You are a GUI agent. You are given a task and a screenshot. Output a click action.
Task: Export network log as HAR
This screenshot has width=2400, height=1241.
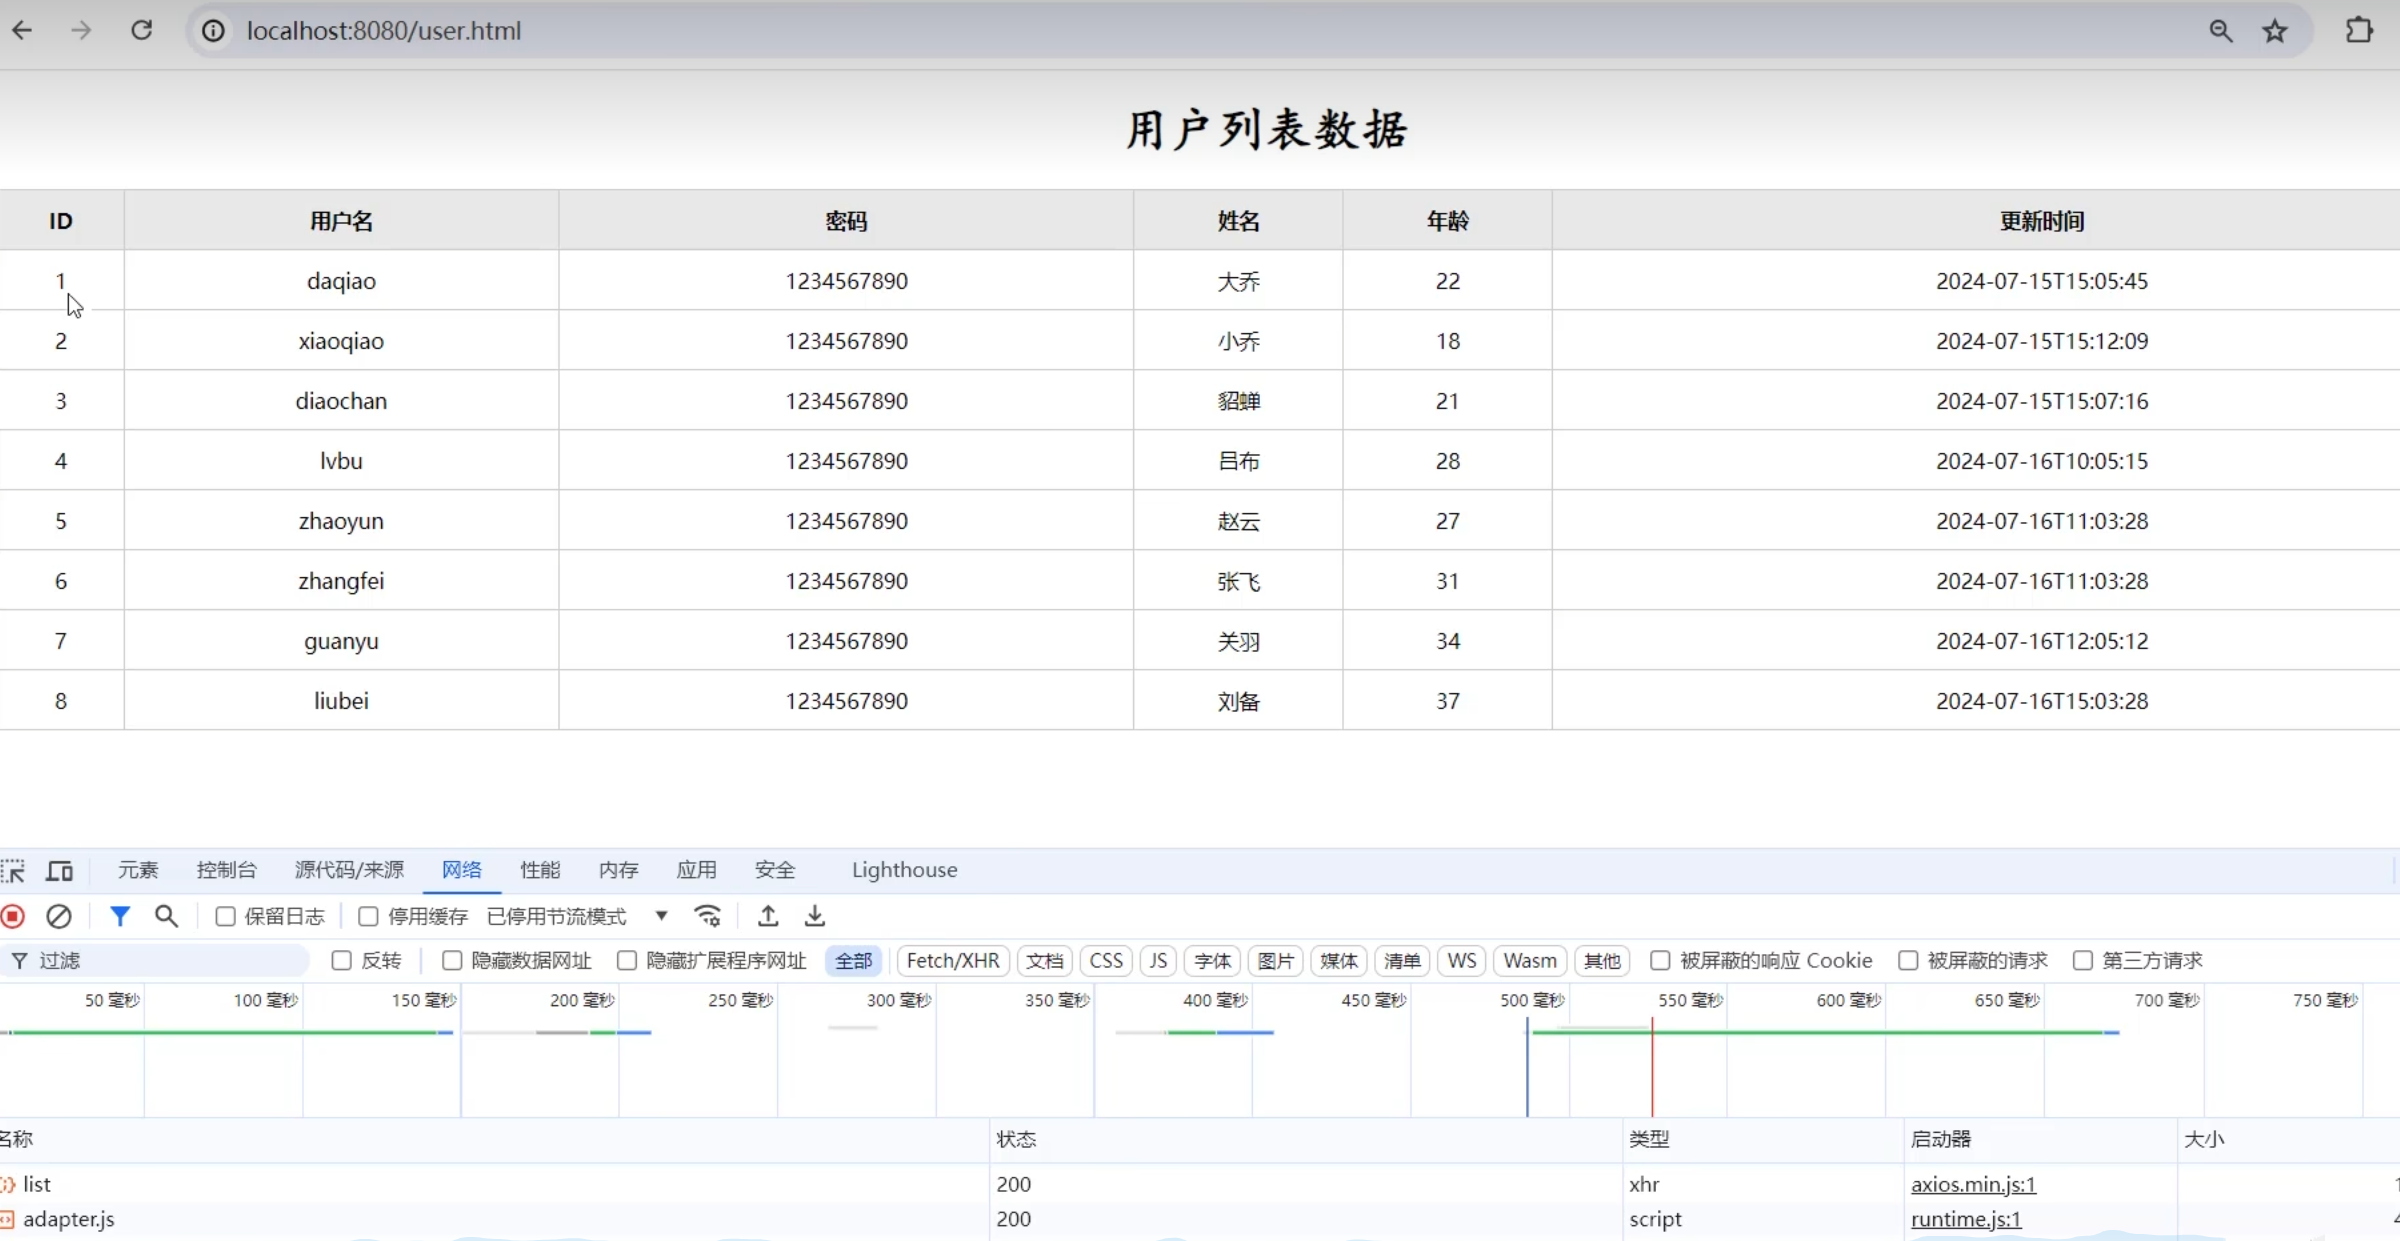coord(813,915)
